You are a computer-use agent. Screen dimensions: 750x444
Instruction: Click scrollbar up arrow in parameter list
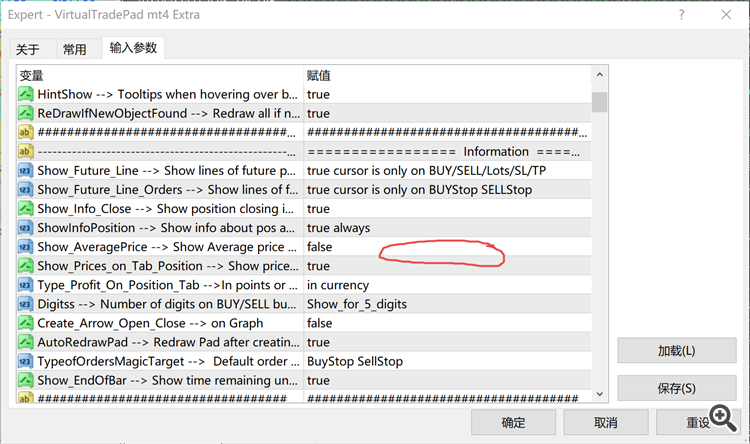point(599,75)
